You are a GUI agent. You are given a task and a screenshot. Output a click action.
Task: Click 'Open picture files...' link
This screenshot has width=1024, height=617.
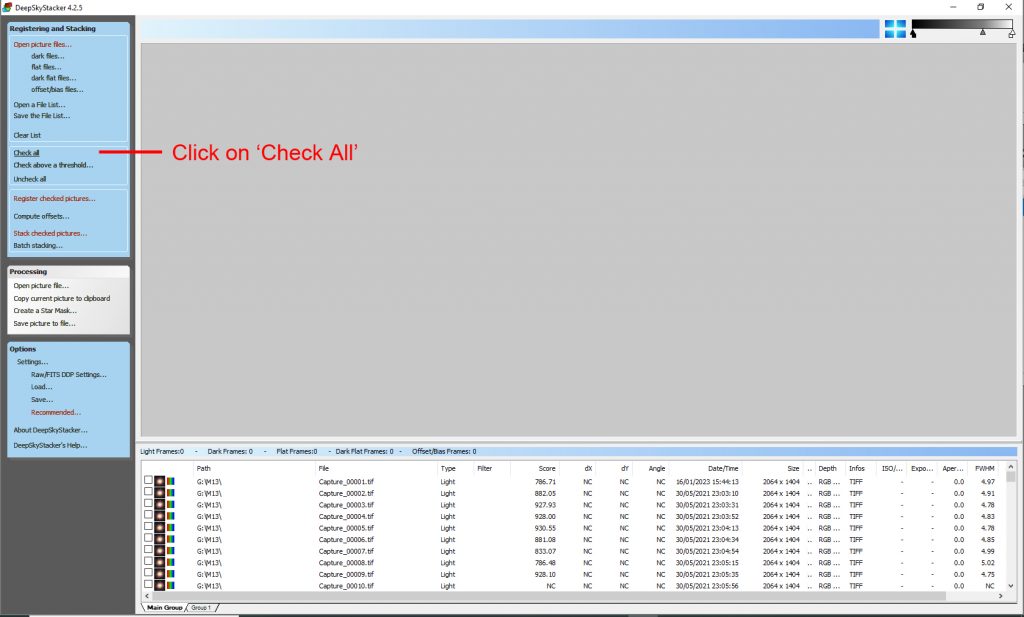(42, 44)
